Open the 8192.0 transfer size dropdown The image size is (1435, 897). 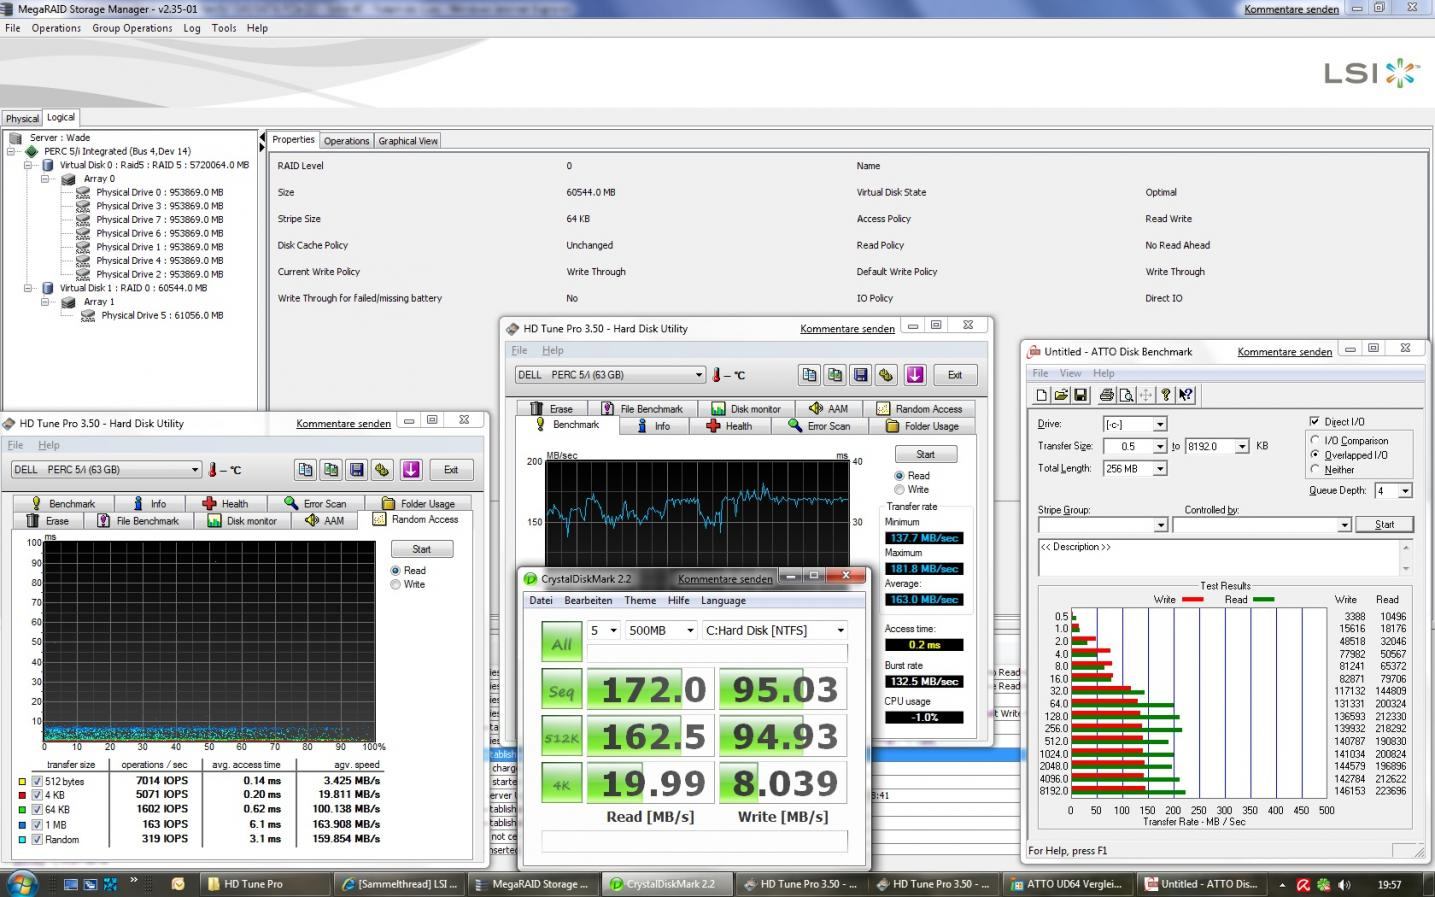point(1241,446)
